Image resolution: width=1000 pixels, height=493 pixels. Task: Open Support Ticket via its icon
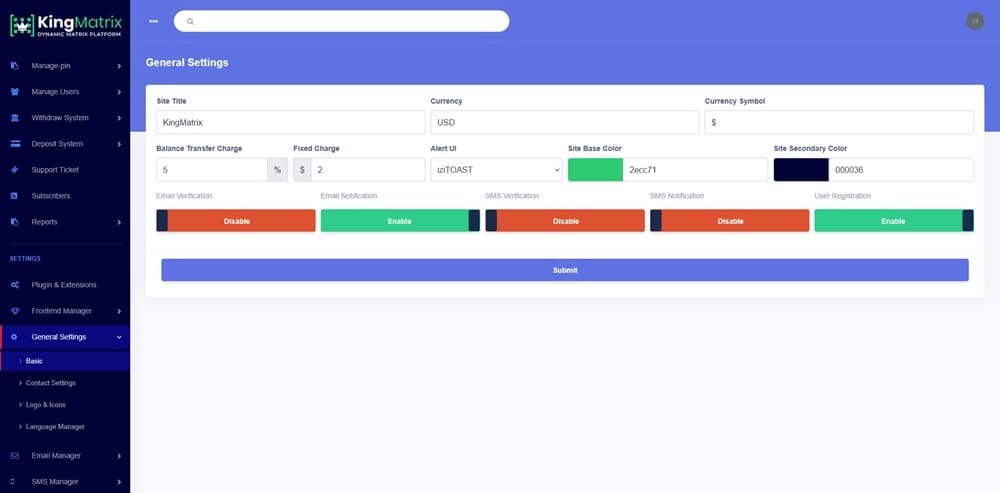point(14,170)
